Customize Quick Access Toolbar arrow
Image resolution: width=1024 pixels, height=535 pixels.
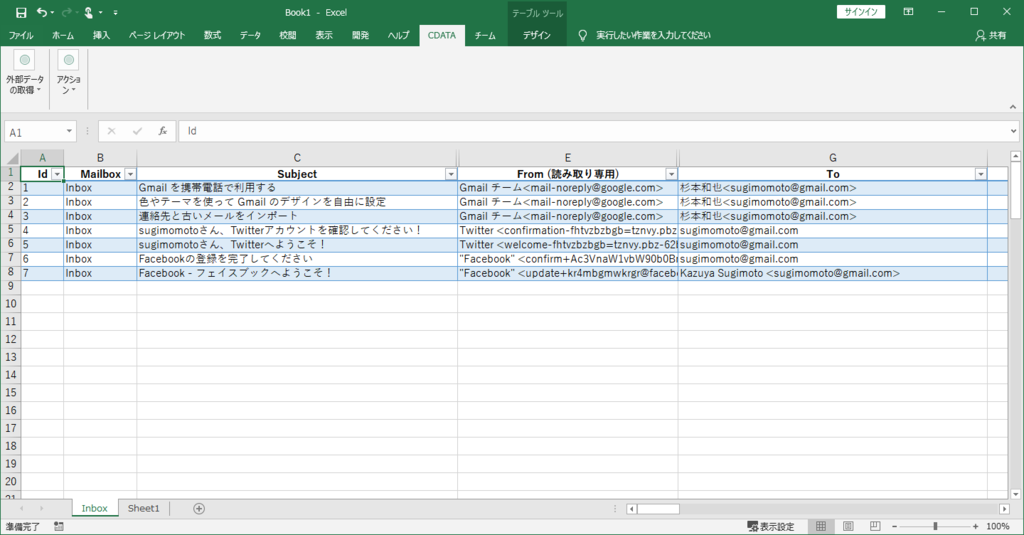coord(116,12)
